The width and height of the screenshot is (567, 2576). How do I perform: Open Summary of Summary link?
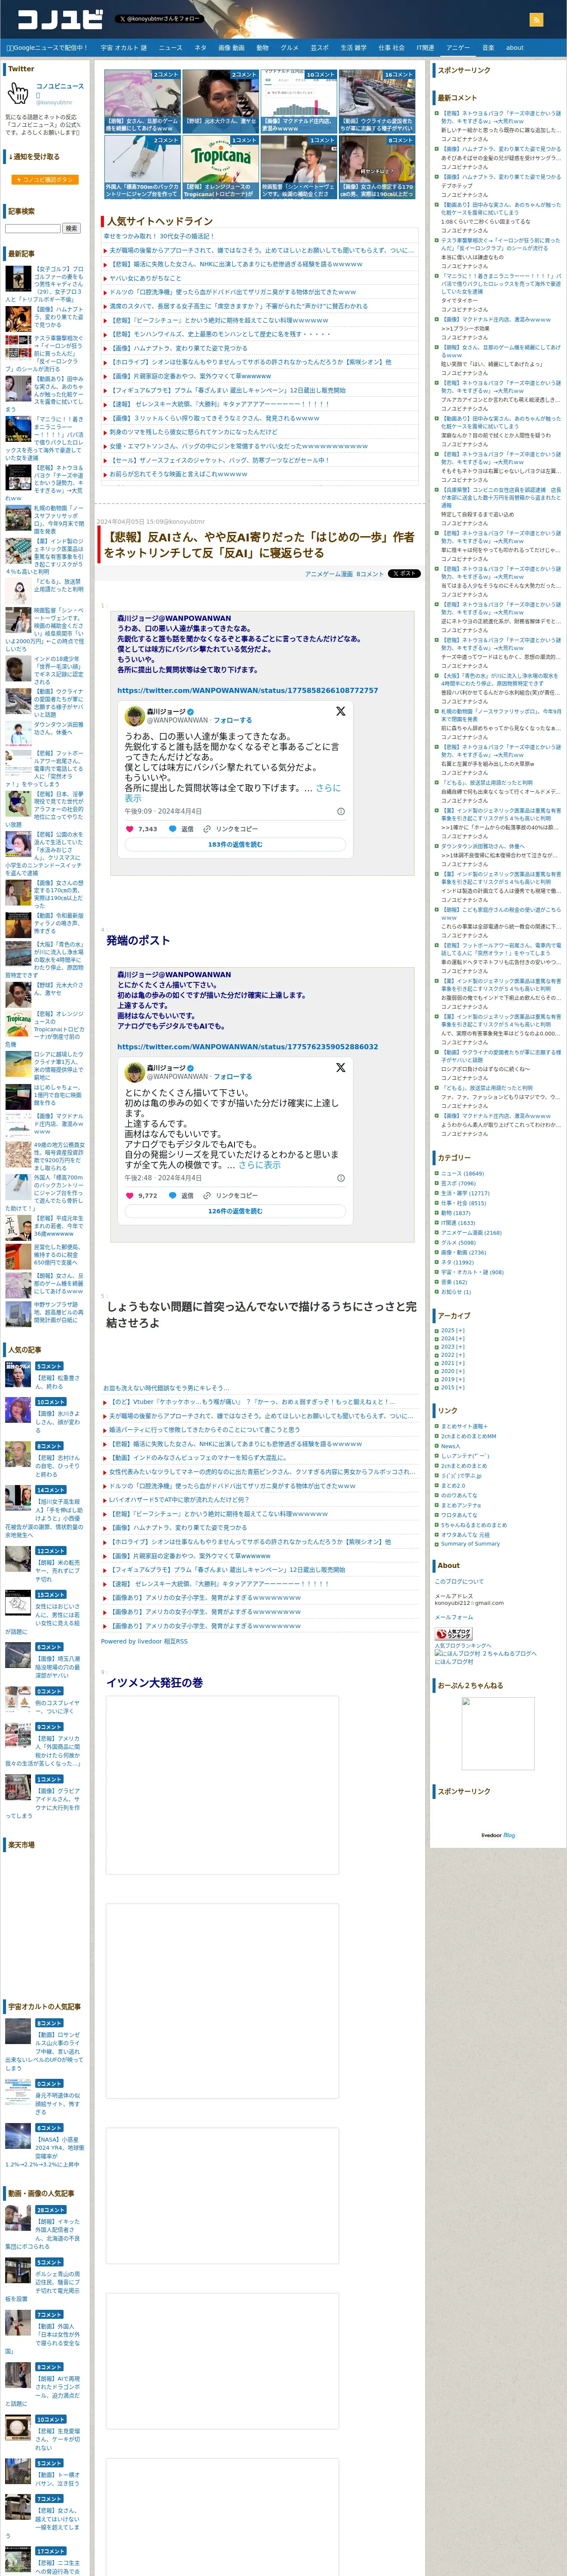point(470,1544)
